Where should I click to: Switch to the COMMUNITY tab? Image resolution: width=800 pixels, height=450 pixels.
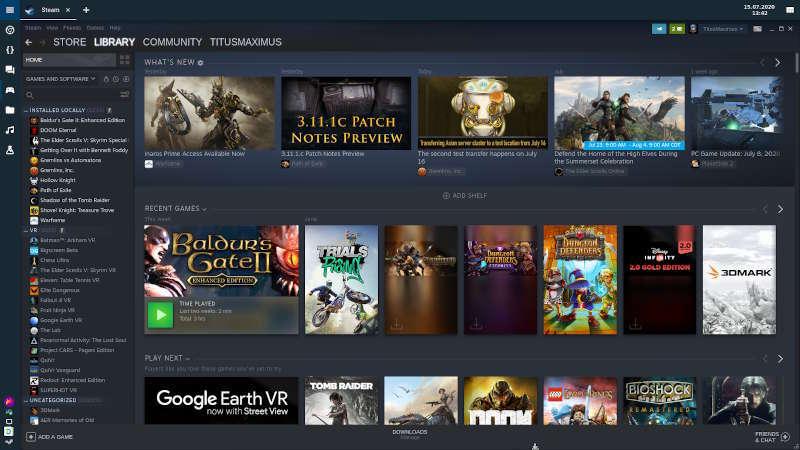tap(172, 42)
